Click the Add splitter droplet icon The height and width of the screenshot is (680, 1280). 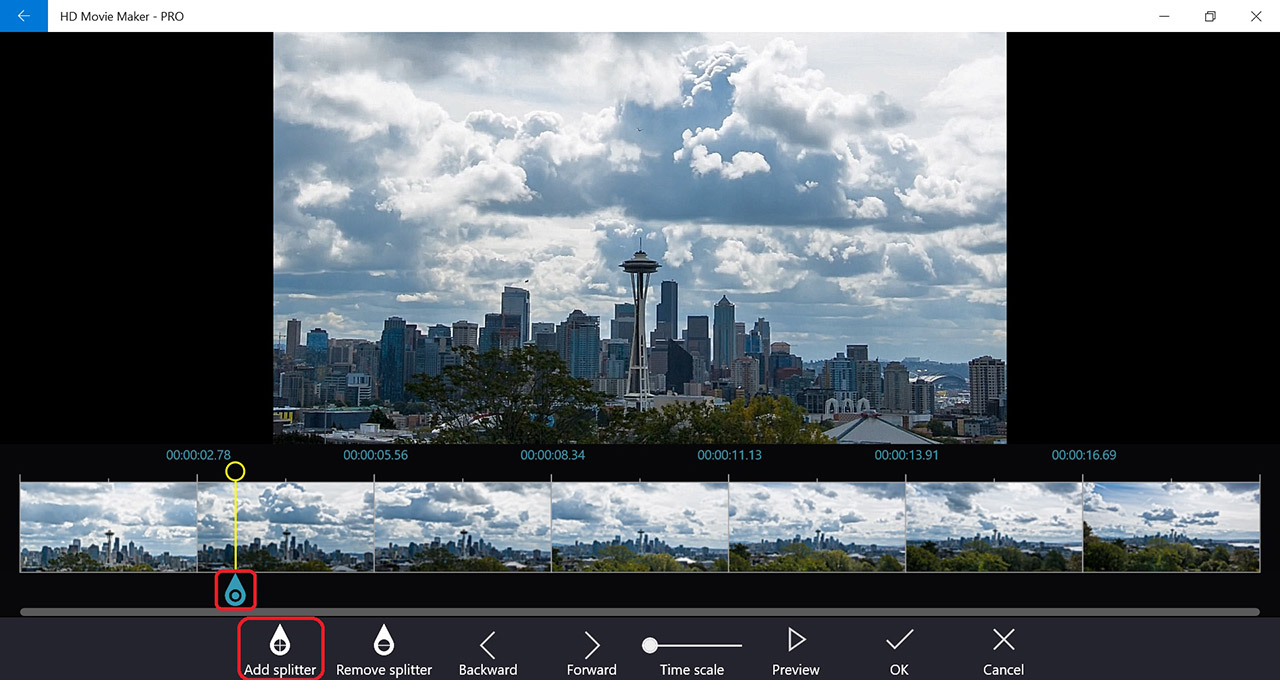click(x=280, y=640)
